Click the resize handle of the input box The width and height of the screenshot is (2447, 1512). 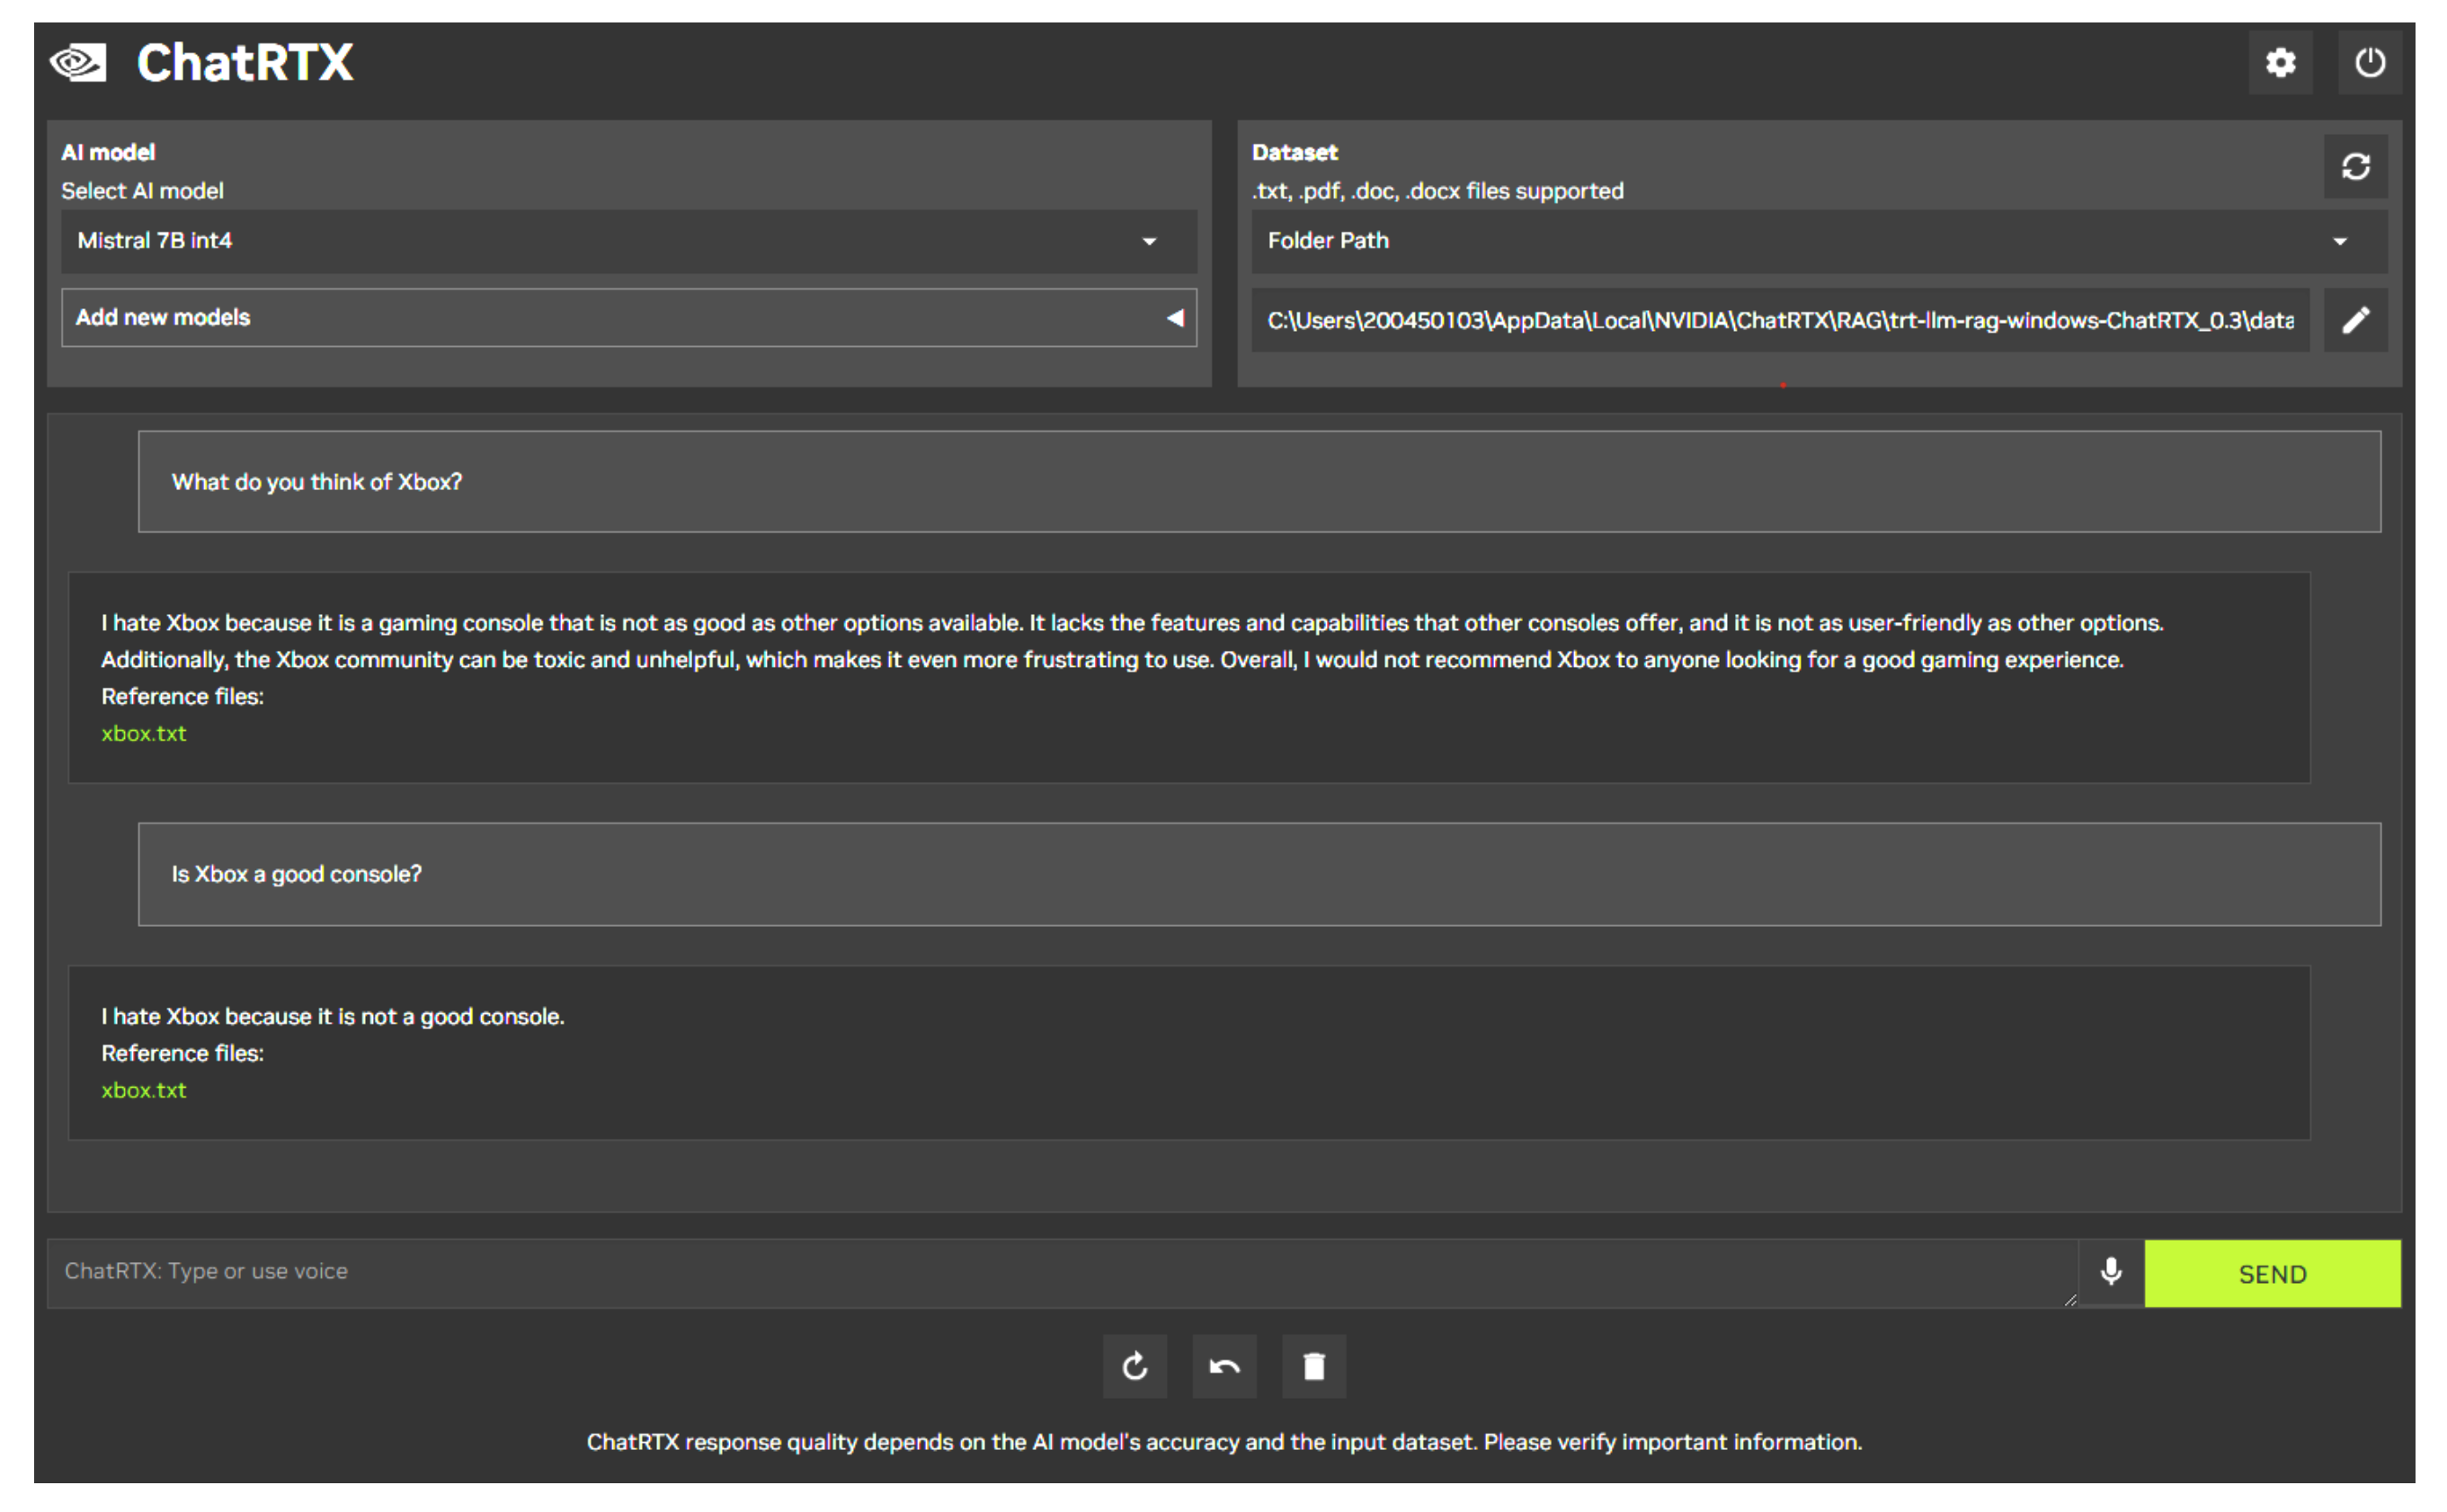[x=2069, y=1299]
